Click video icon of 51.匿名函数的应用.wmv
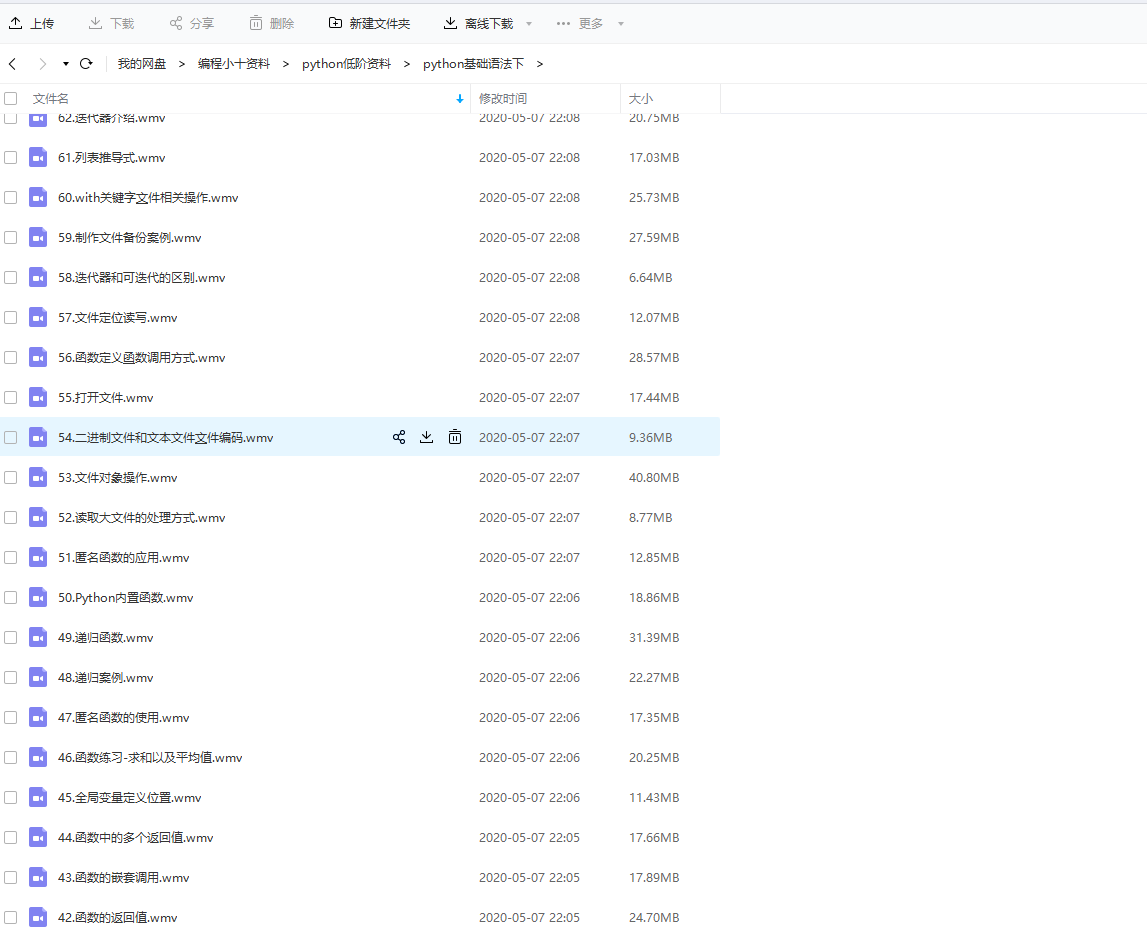 (38, 557)
